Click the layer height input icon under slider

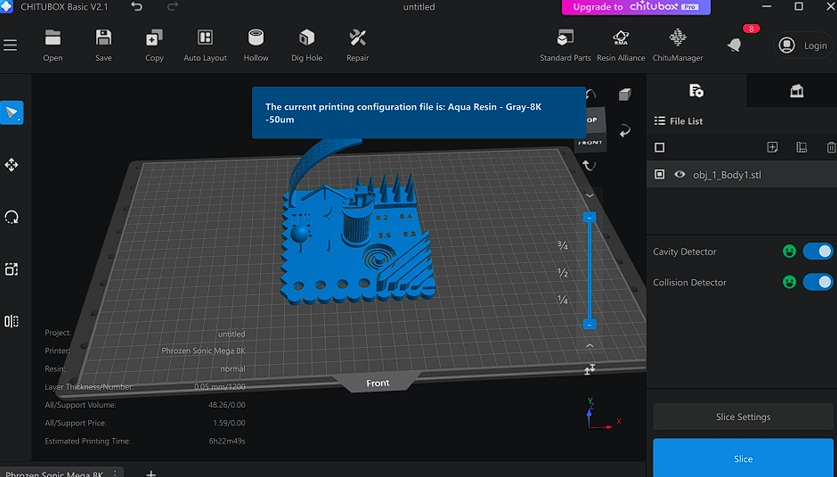[589, 369]
